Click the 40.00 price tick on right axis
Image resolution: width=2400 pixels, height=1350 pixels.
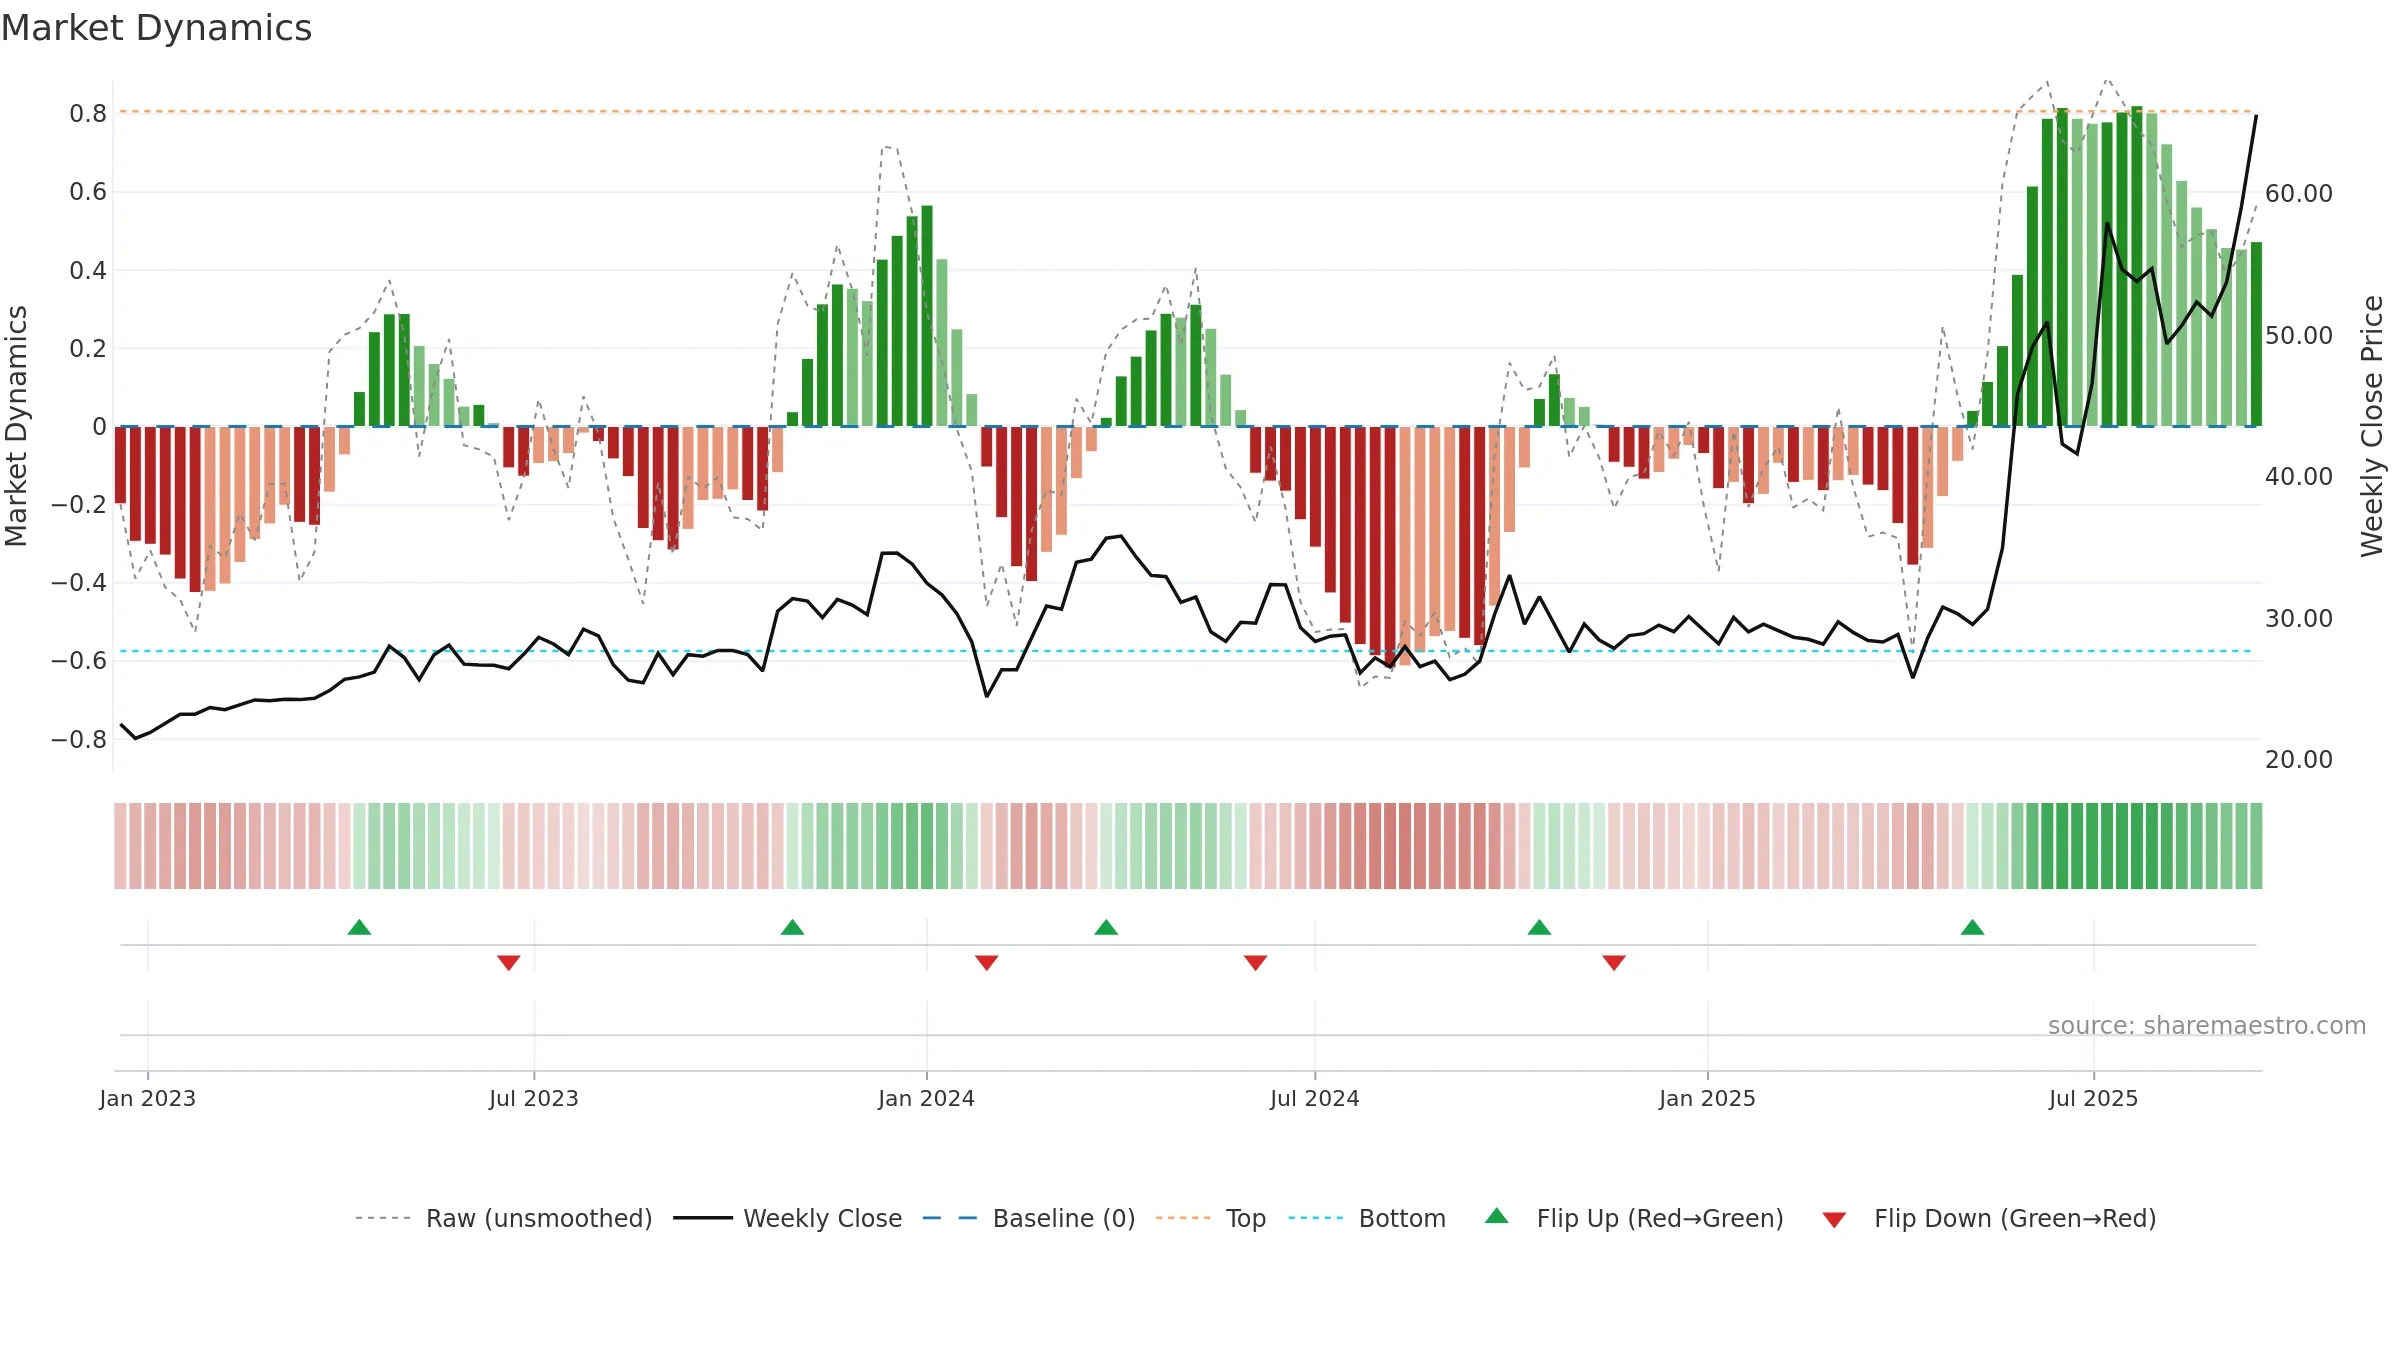click(2299, 476)
